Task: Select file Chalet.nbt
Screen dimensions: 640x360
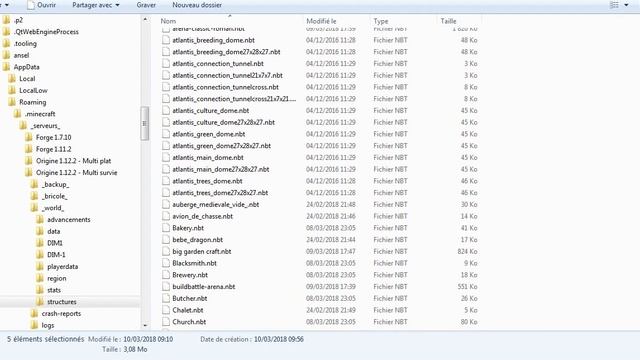Action: click(188, 310)
